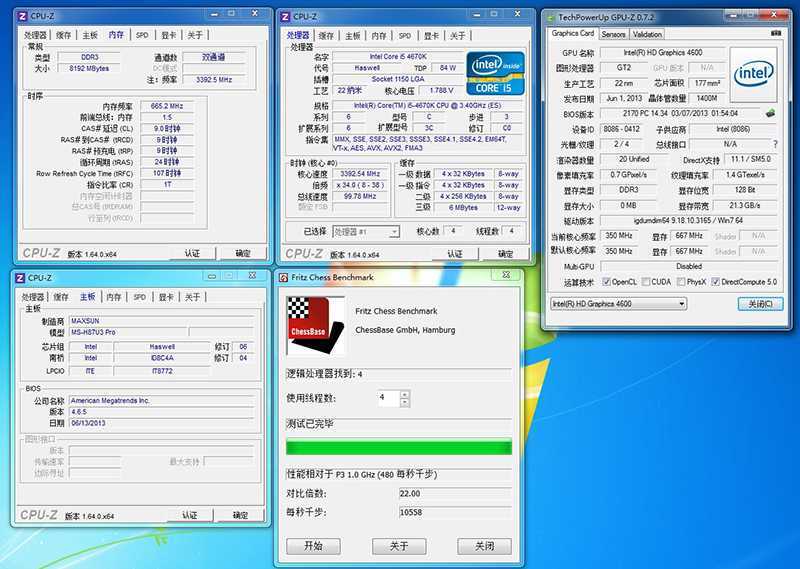Switch to the Sensors tab in GPU-Z

coord(613,34)
